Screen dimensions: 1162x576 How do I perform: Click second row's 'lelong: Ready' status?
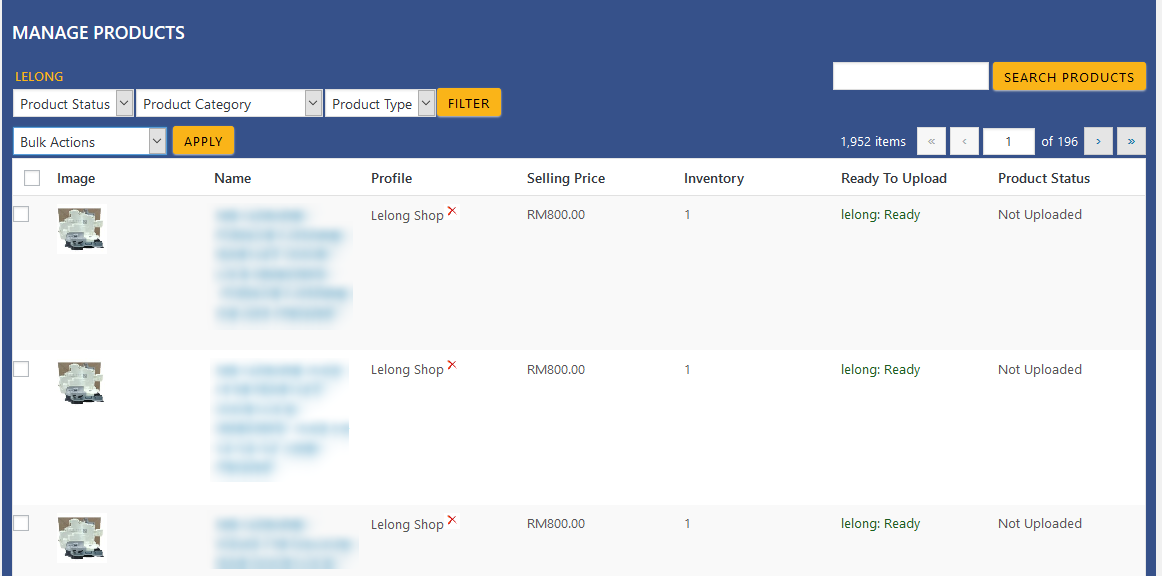880,369
